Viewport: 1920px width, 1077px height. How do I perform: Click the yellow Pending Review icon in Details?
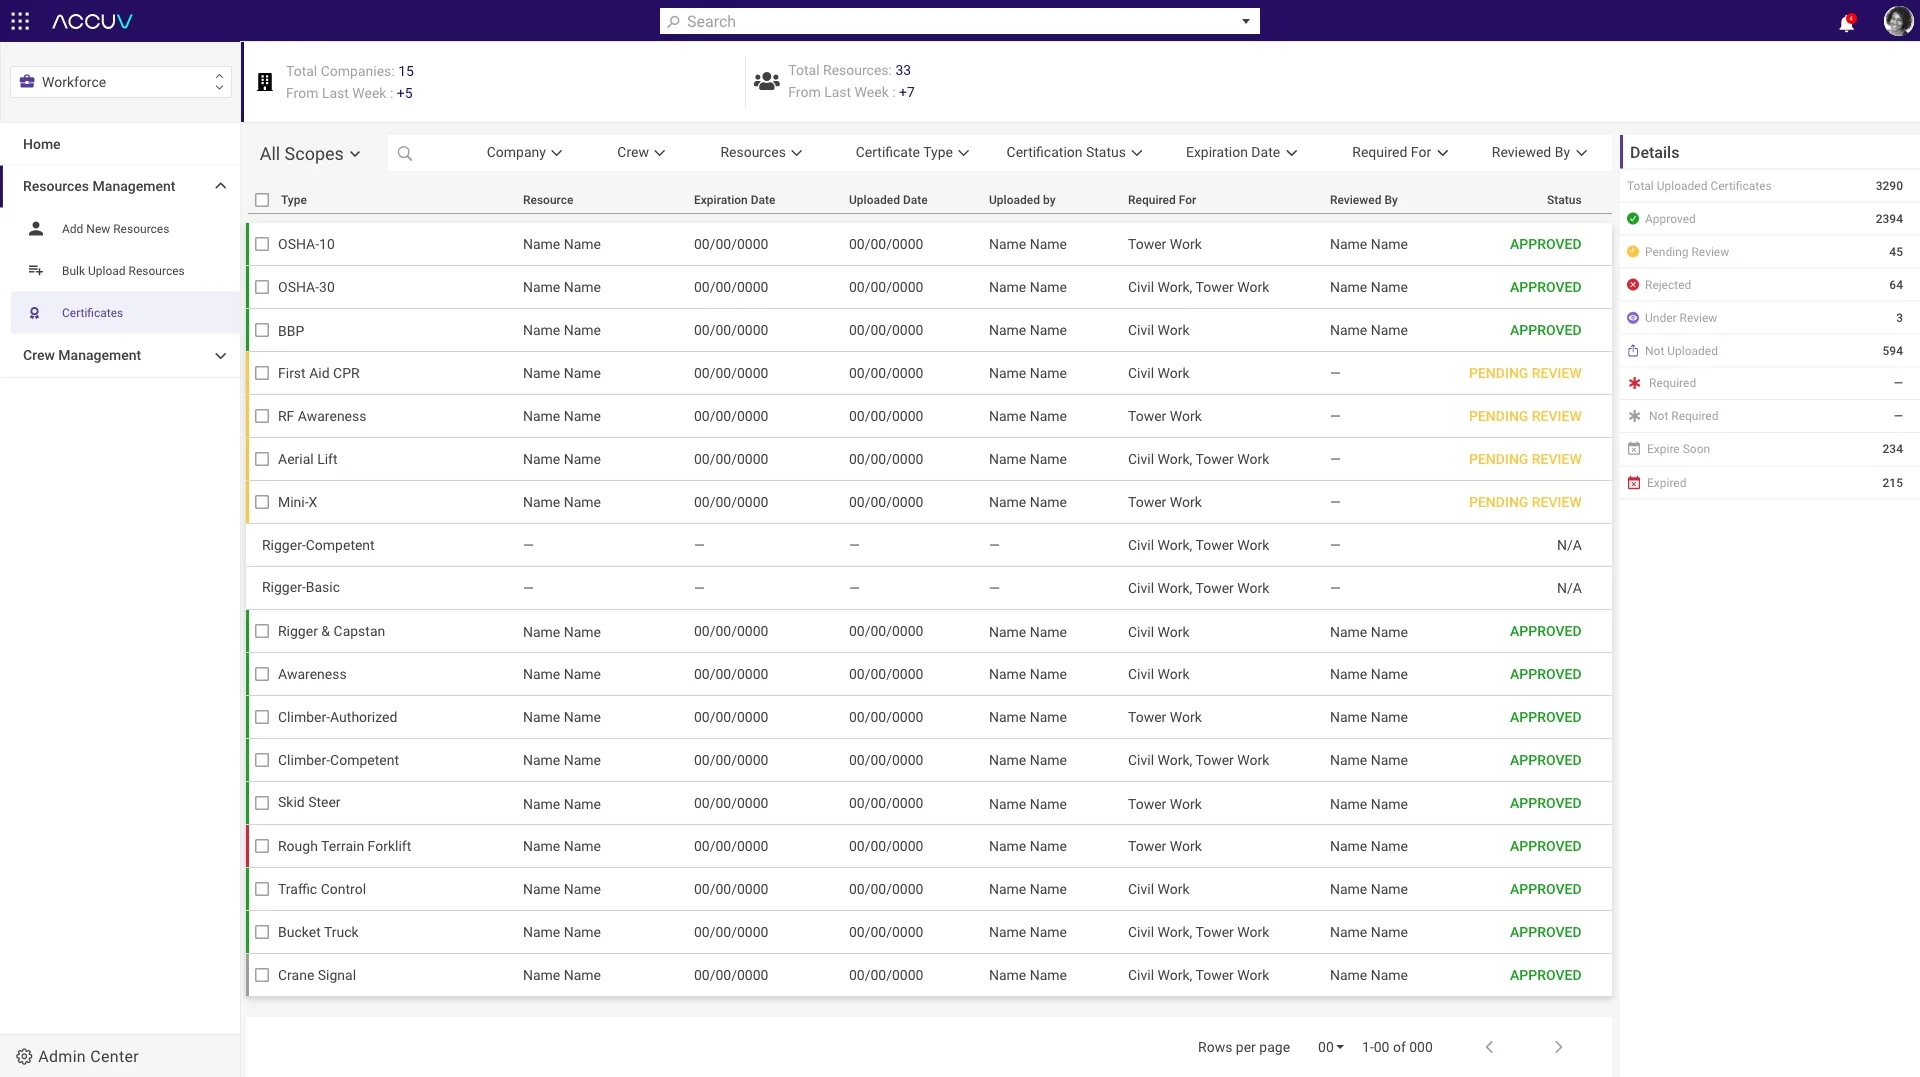pos(1633,252)
